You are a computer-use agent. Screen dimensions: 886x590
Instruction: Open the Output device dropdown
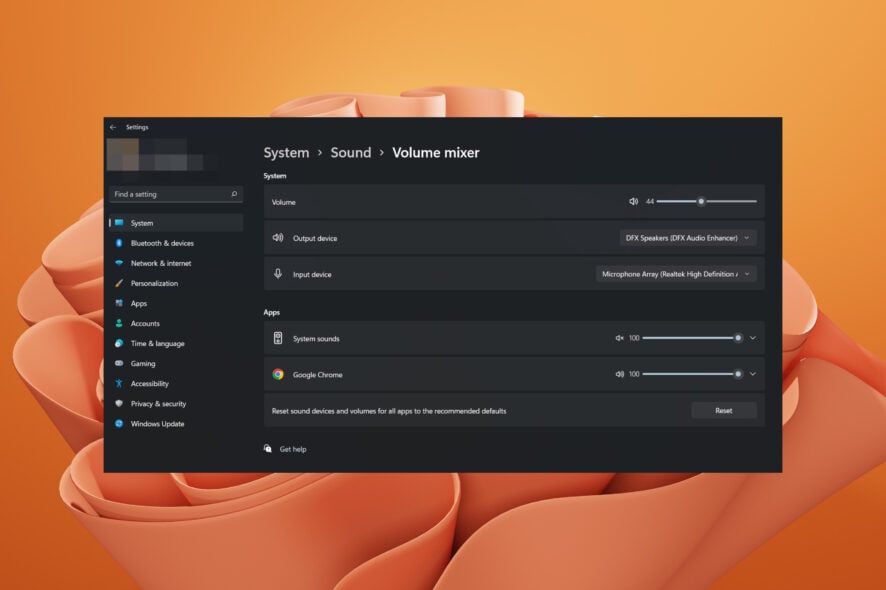[x=688, y=238]
